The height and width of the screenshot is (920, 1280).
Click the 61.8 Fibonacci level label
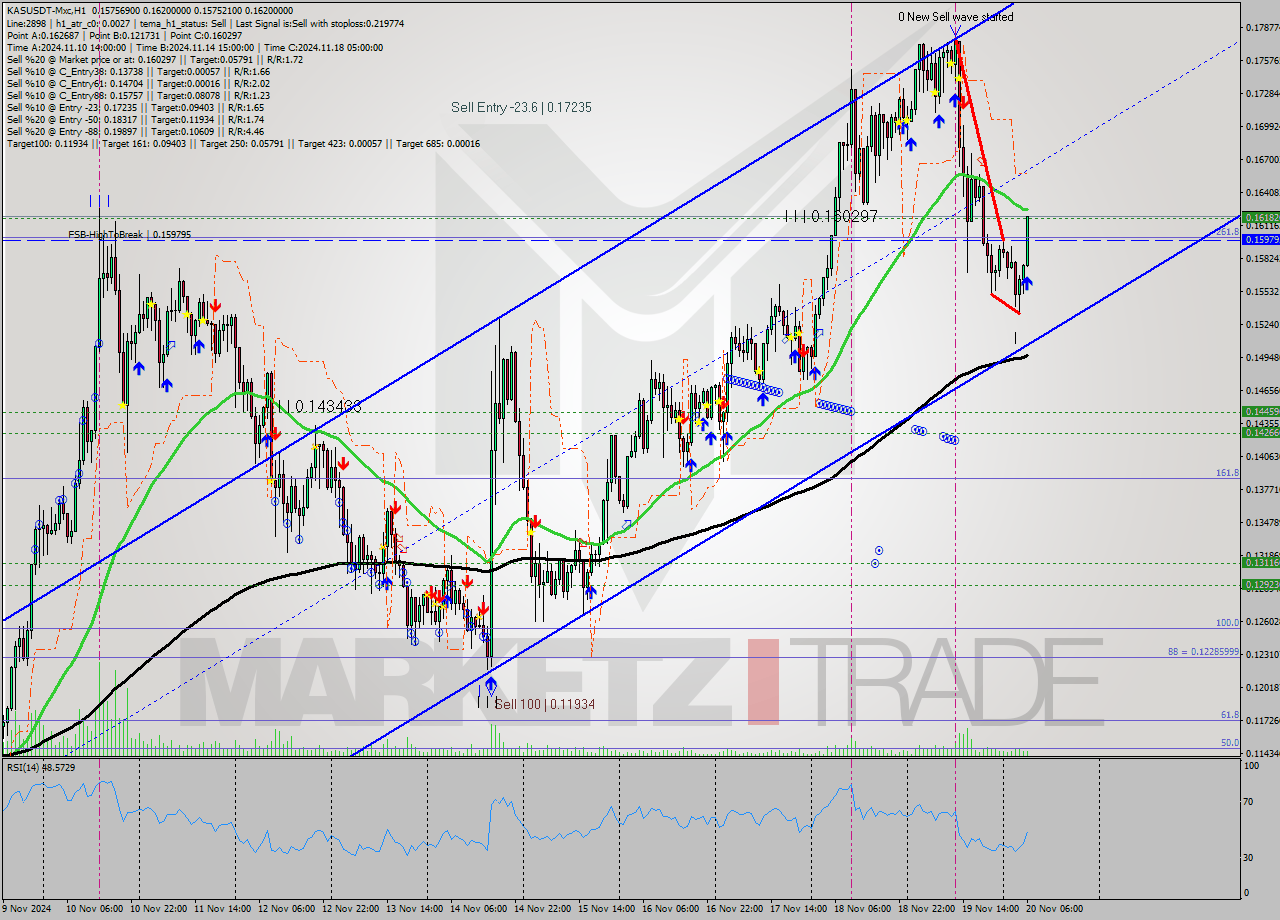point(1231,715)
